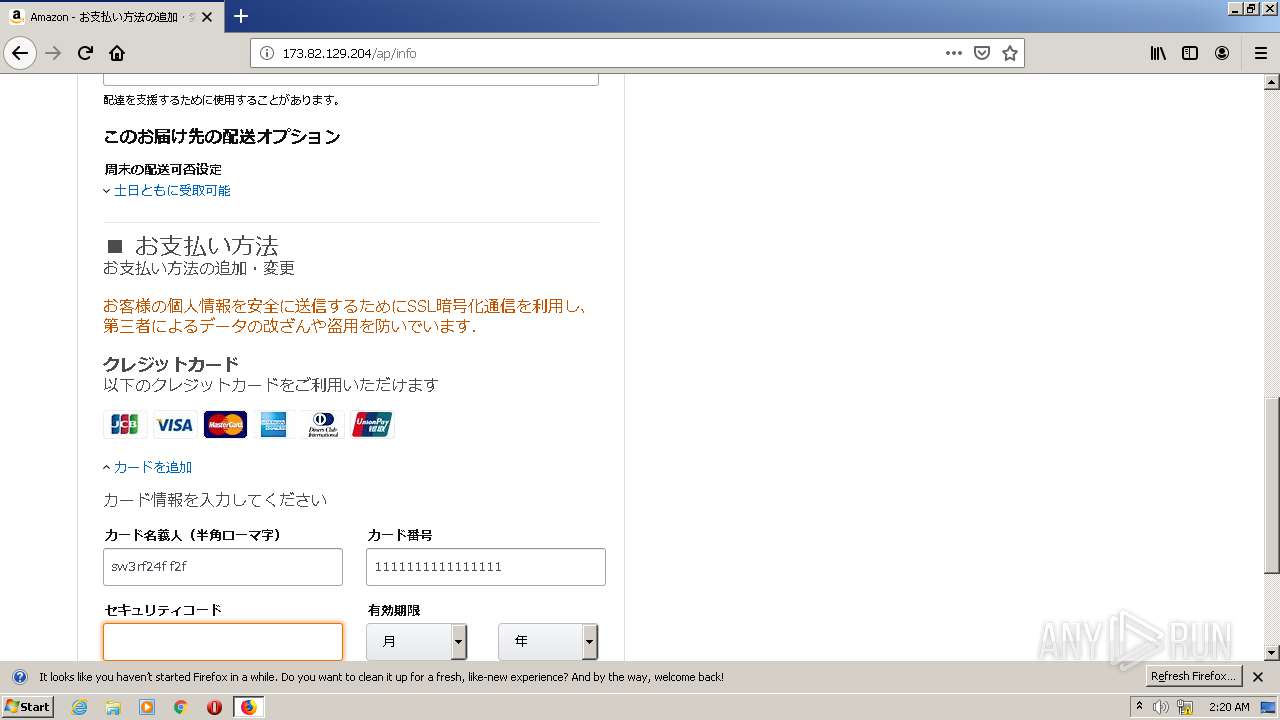Viewport: 1280px width, 720px height.
Task: Click the UnionPay logo
Action: 373,425
